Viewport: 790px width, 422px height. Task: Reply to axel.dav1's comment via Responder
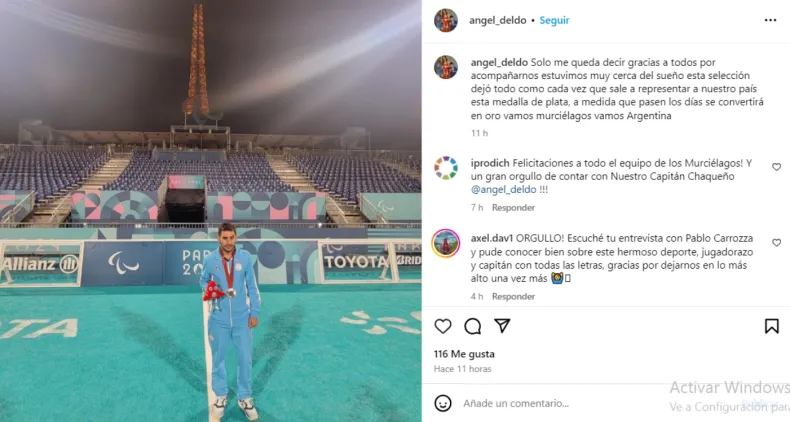pyautogui.click(x=513, y=297)
